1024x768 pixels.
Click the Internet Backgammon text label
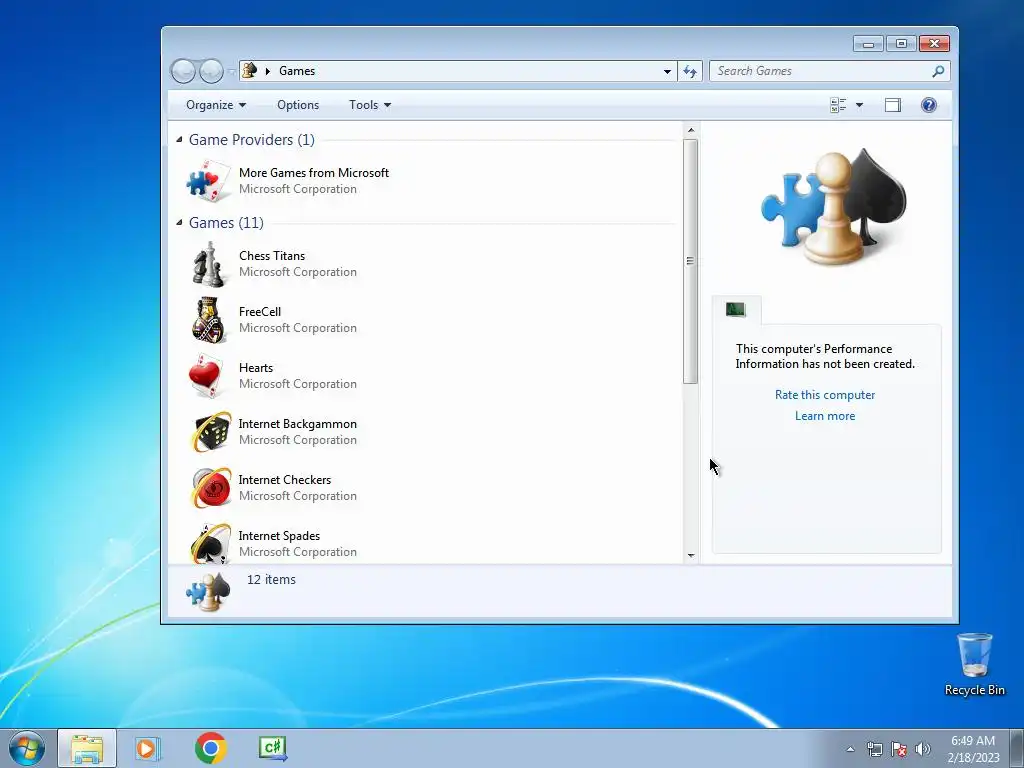pos(297,423)
